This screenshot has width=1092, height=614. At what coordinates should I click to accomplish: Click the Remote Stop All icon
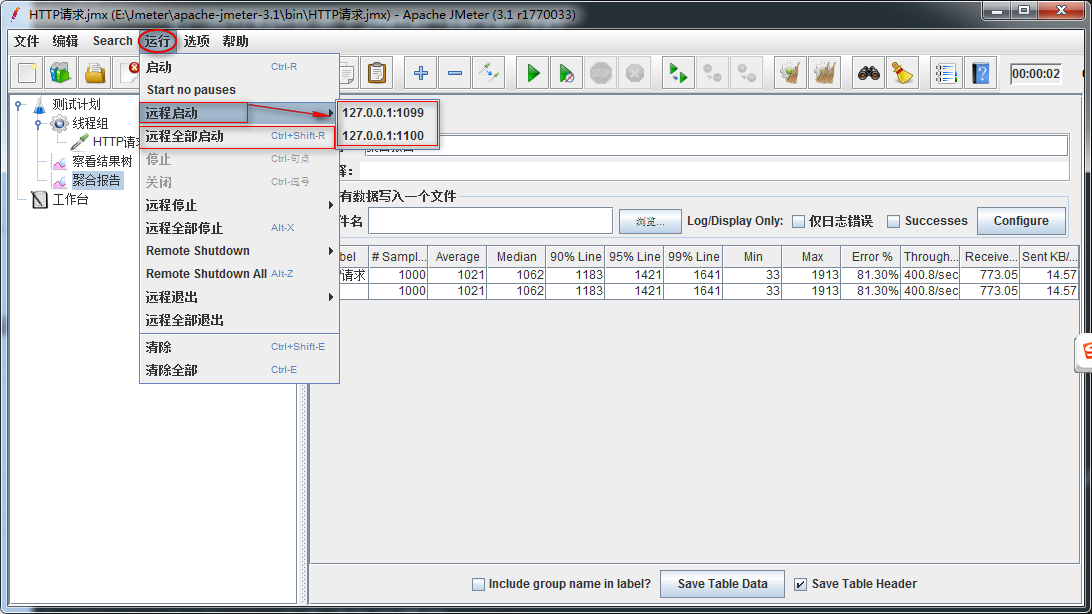click(712, 73)
